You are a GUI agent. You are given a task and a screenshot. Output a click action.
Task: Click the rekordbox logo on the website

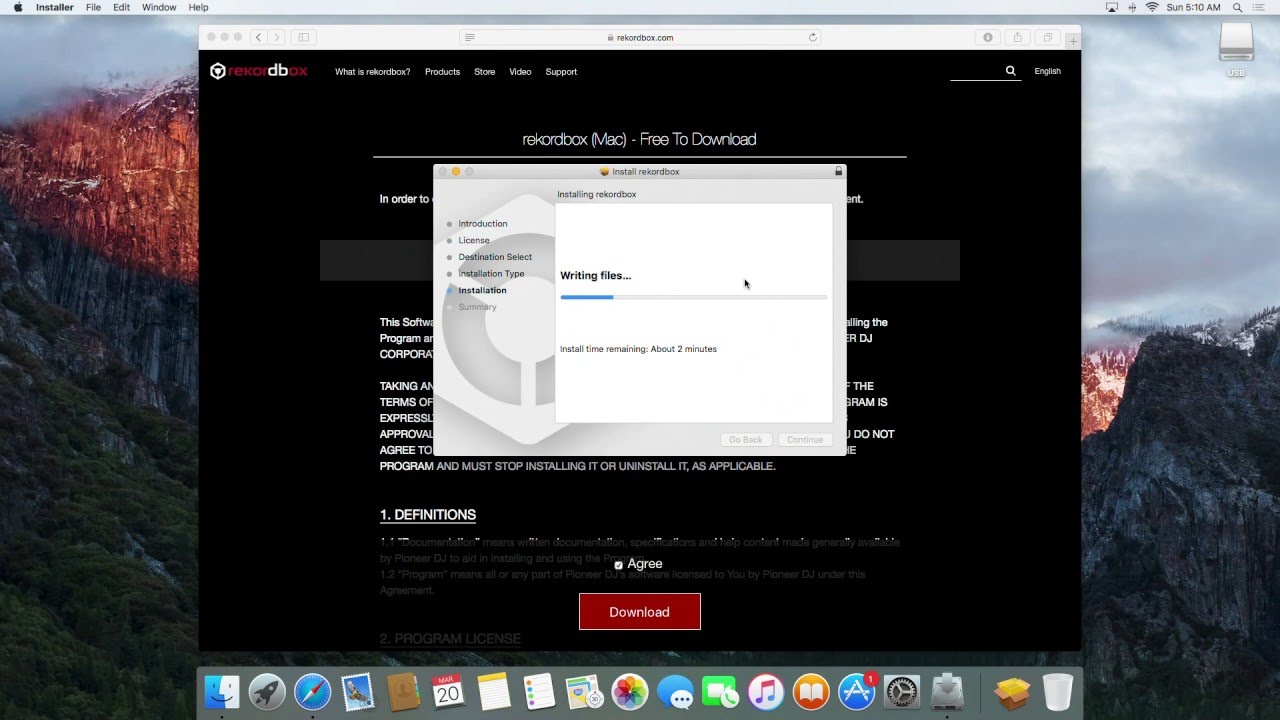pyautogui.click(x=258, y=71)
